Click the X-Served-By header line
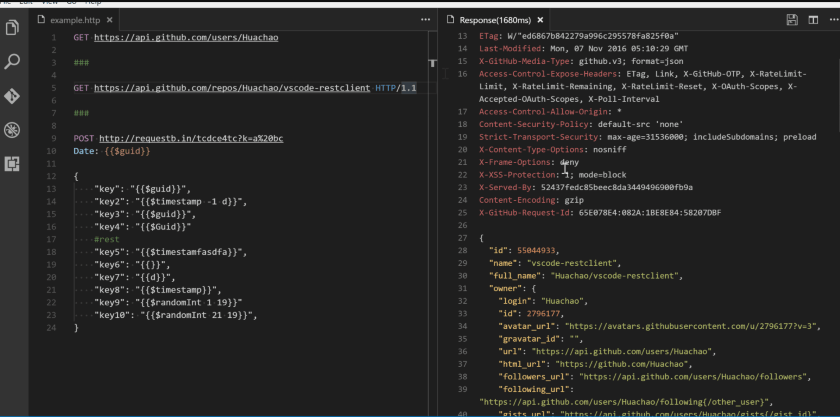Viewport: 840px width, 417px height. pos(586,188)
